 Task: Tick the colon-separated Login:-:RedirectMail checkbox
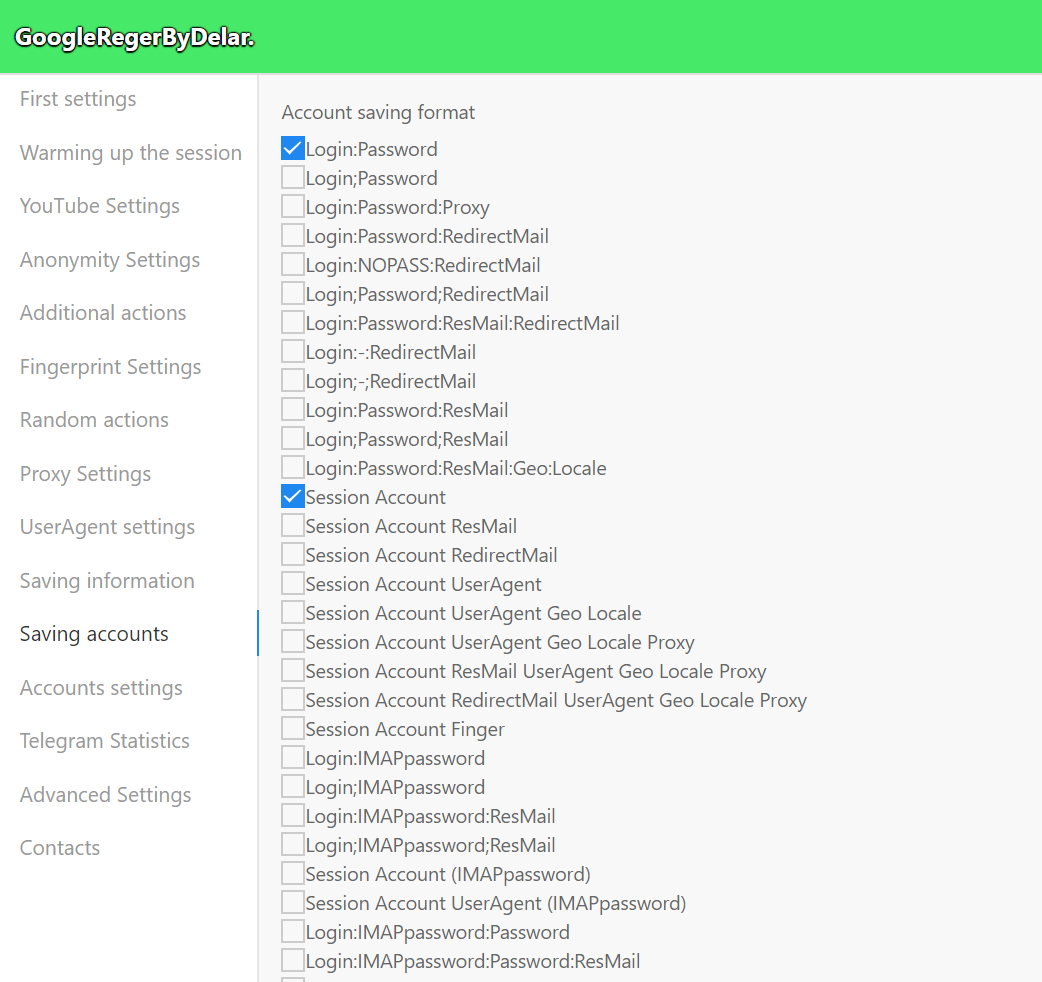(x=292, y=352)
